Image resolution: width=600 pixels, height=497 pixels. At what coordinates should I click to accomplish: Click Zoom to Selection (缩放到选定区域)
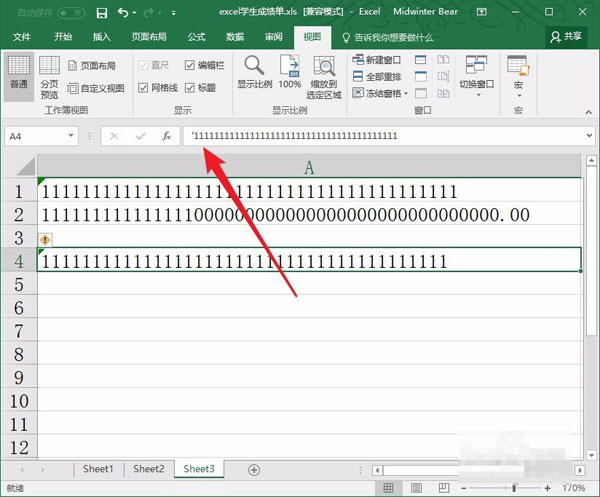click(325, 76)
